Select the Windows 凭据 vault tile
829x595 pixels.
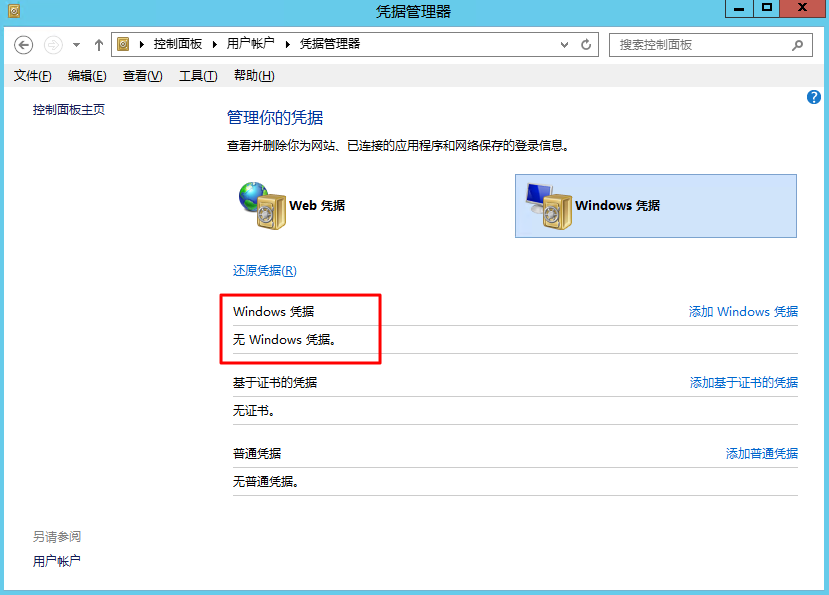tap(656, 206)
